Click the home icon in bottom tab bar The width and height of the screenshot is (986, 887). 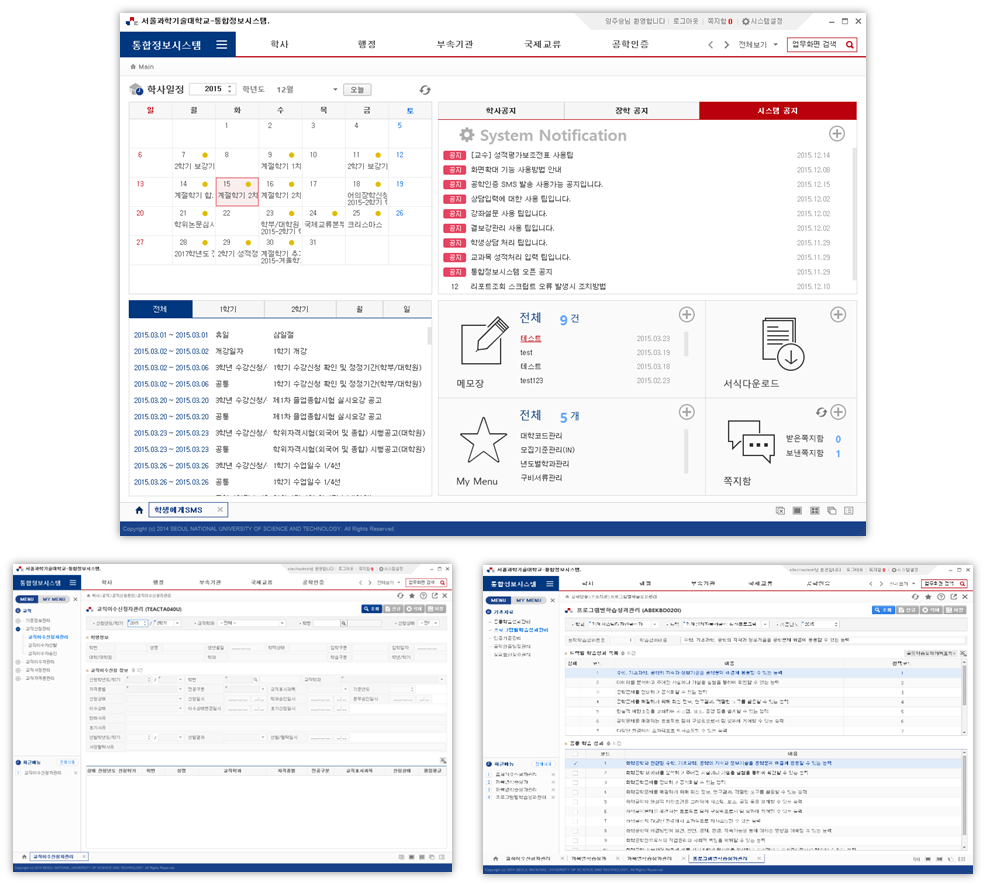(x=139, y=511)
